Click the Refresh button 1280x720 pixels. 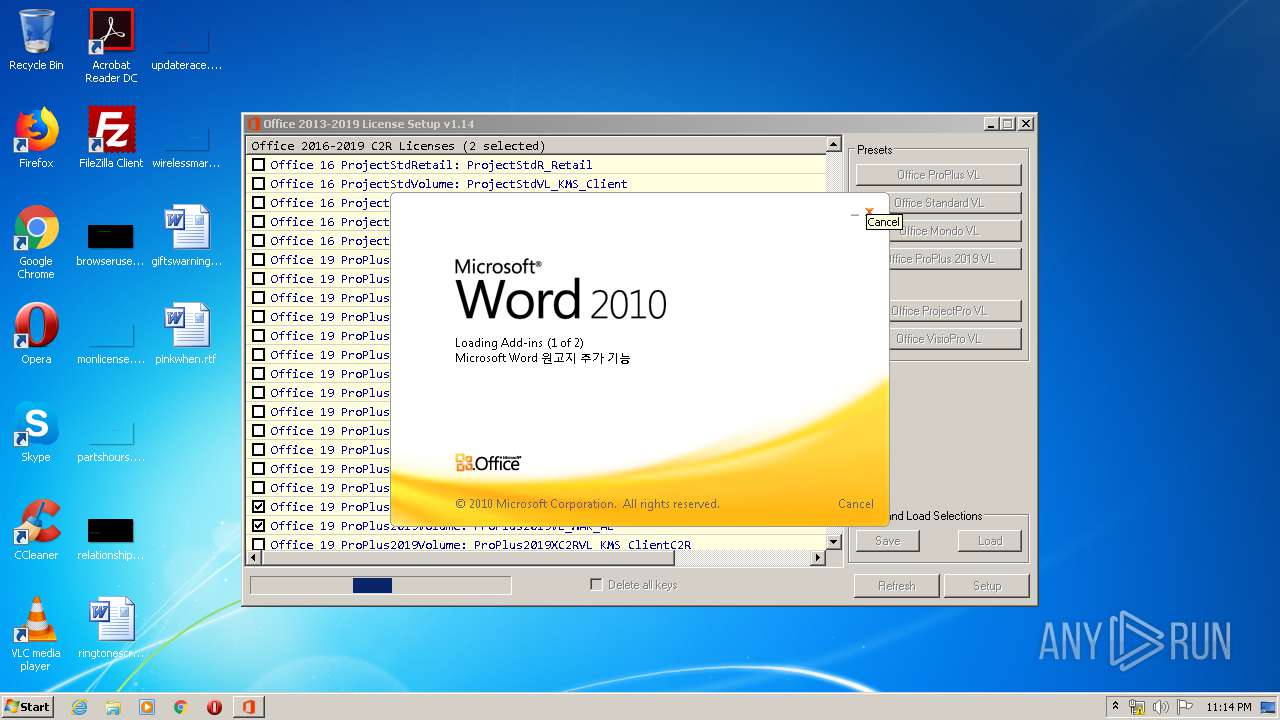(897, 586)
